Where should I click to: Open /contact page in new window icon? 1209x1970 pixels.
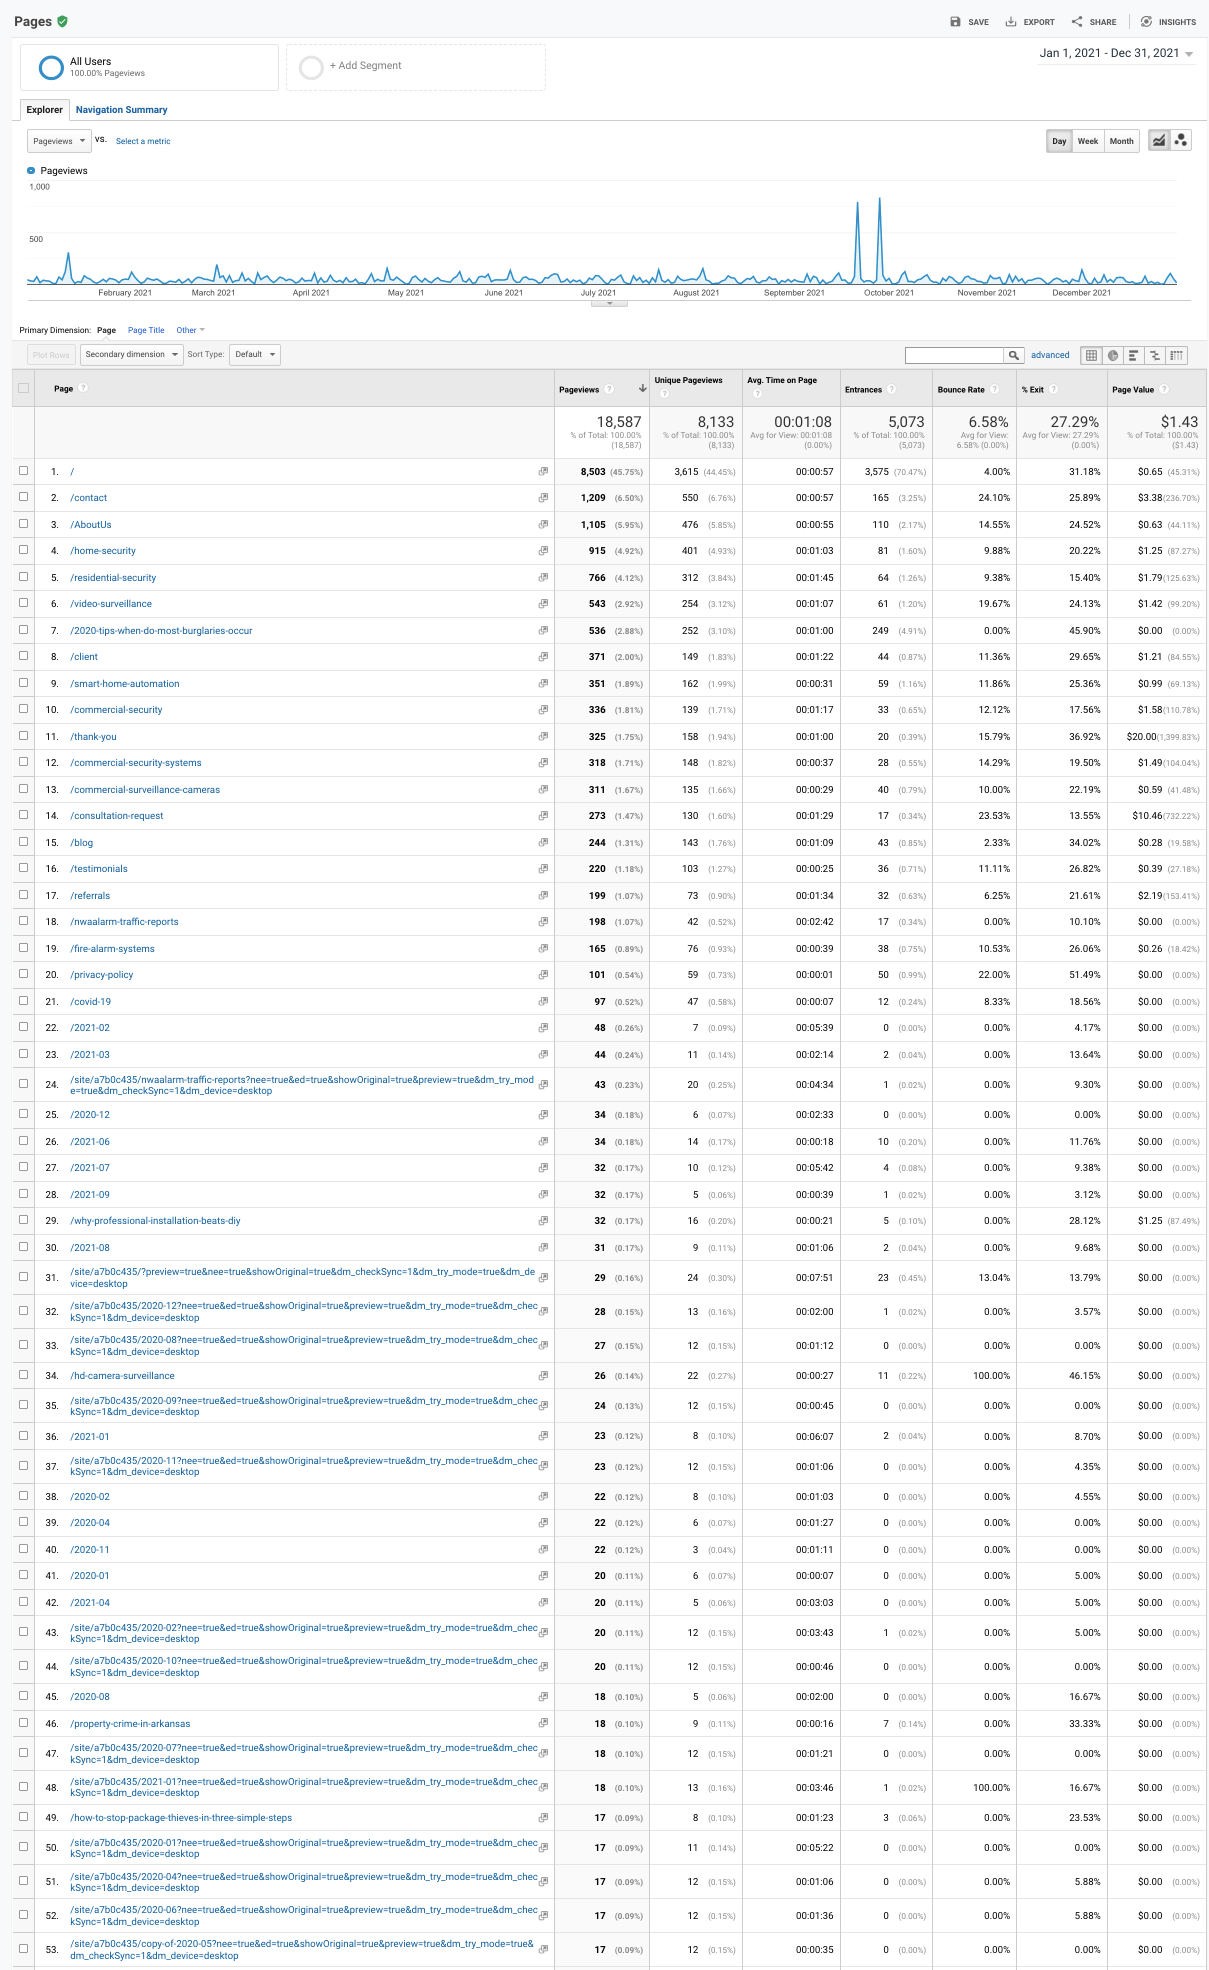pos(543,498)
